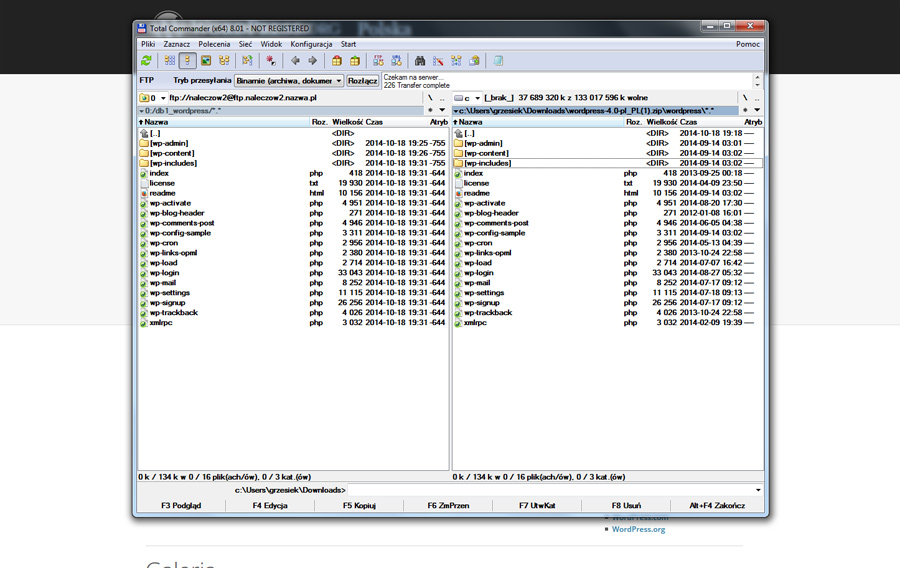
Task: Click the red star selection icon
Action: (270, 61)
